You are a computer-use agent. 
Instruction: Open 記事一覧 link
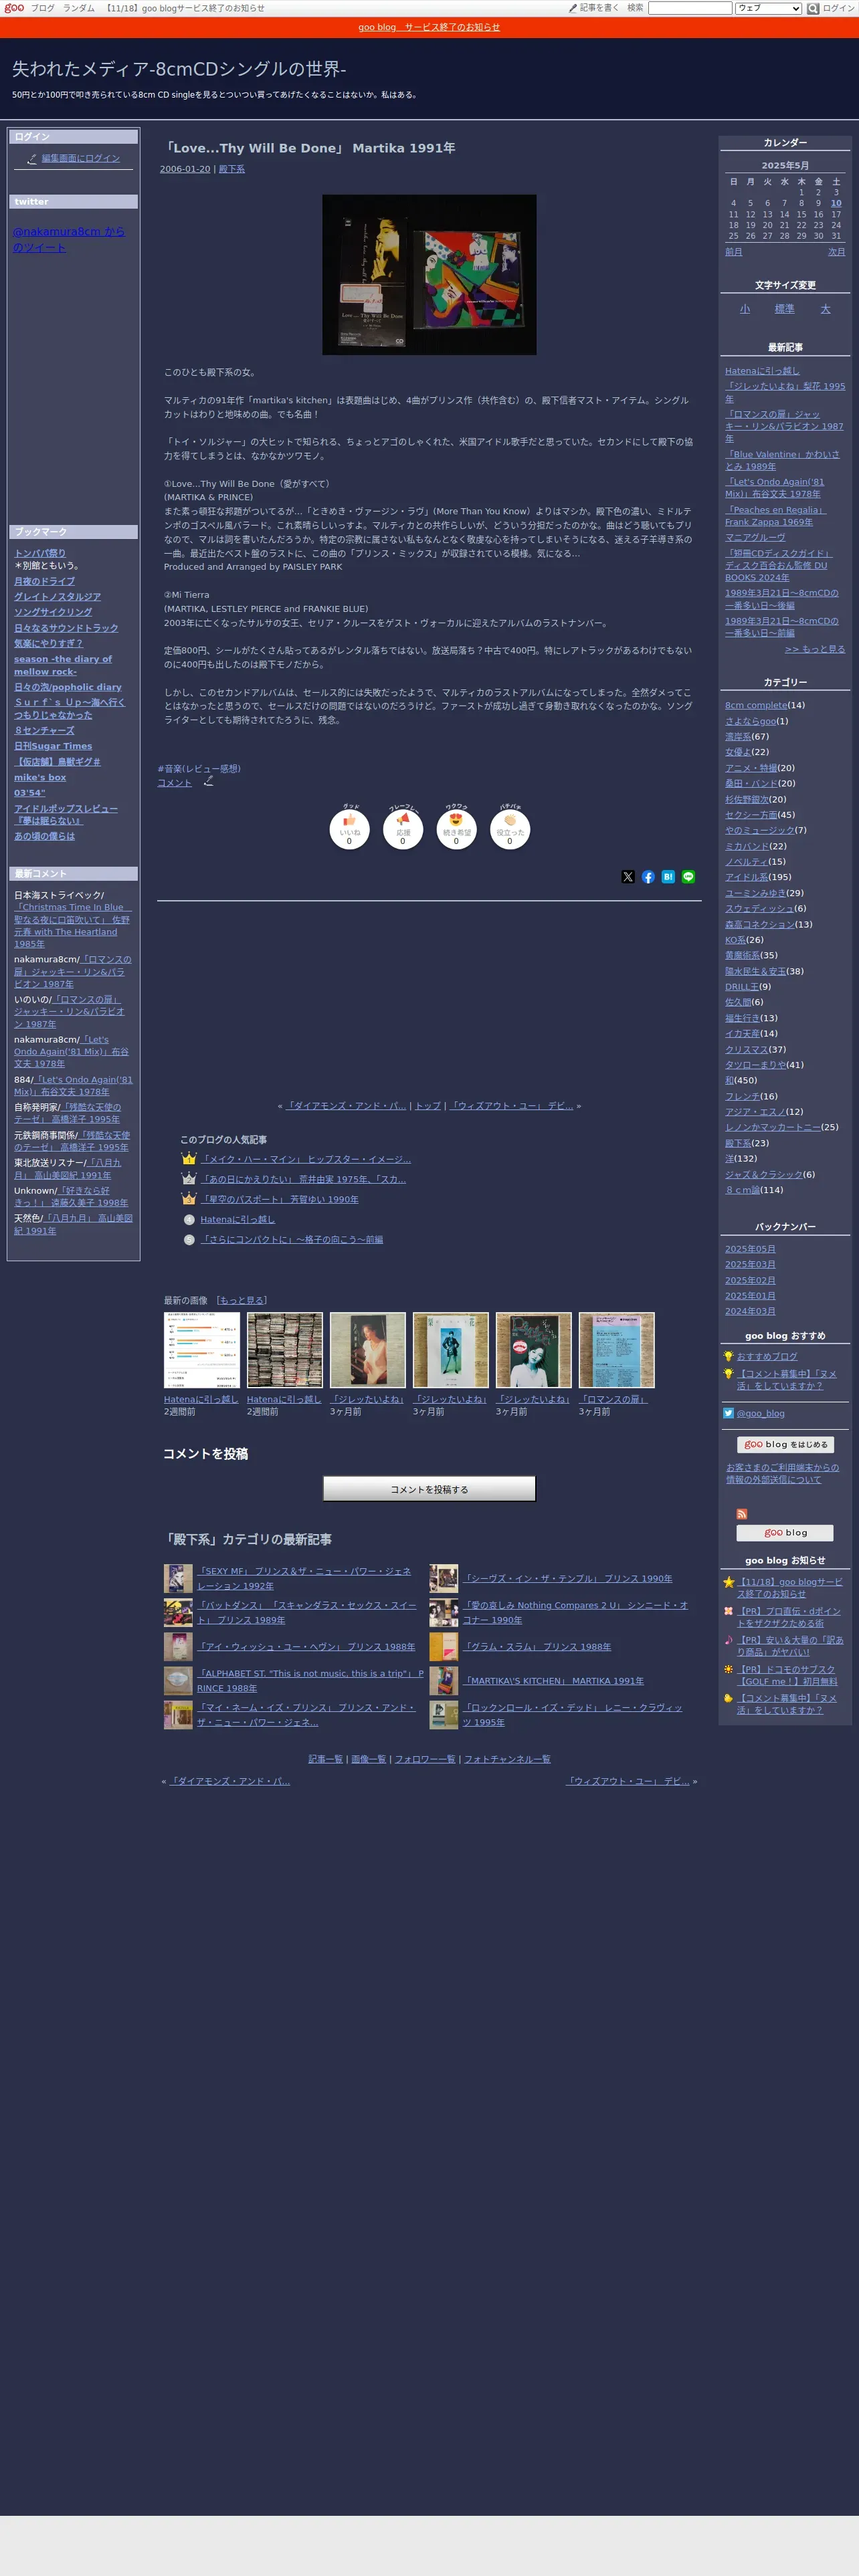(x=325, y=1759)
